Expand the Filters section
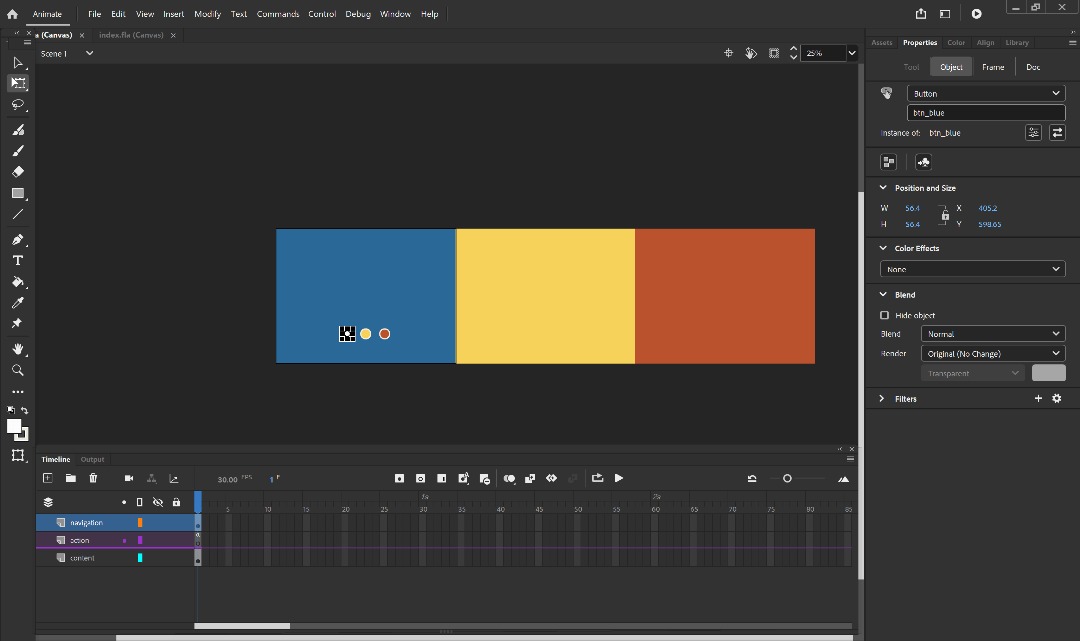The width and height of the screenshot is (1080, 641). [x=882, y=399]
